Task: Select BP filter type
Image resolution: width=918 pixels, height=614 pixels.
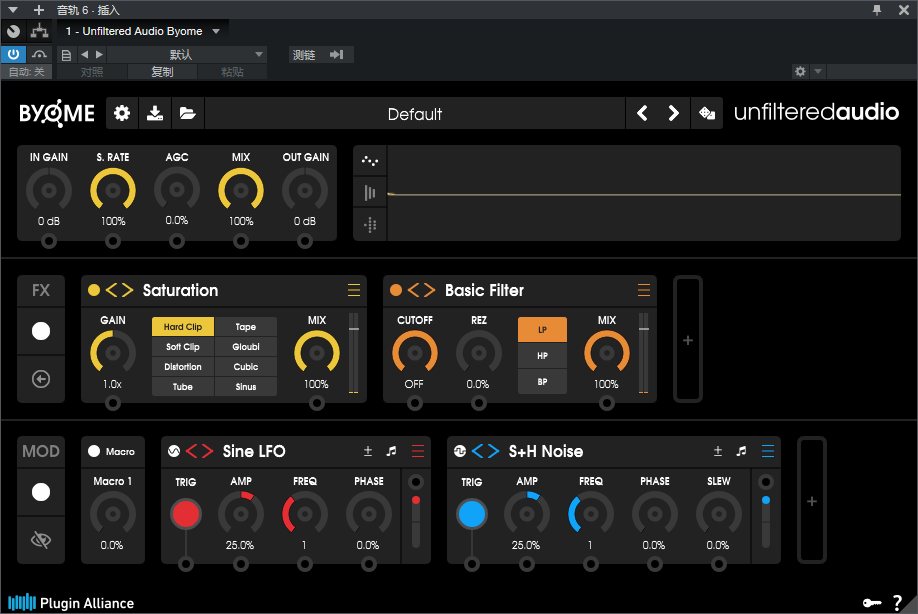Action: [542, 382]
